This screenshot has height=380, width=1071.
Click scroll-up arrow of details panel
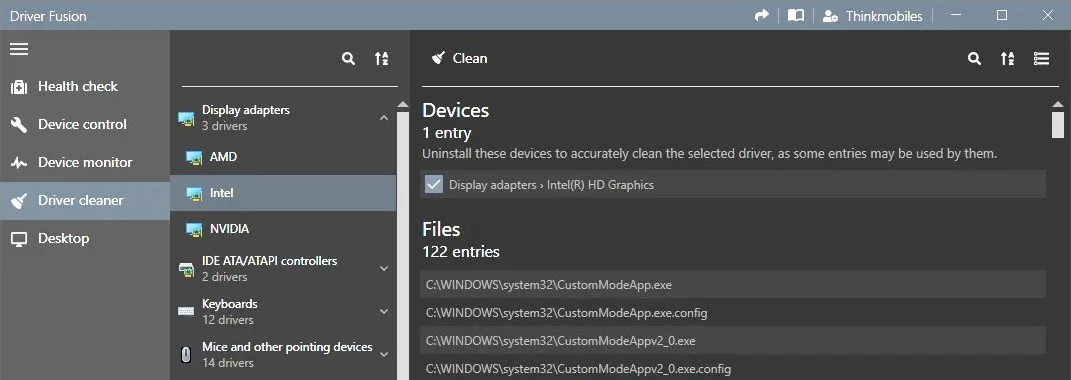1058,105
